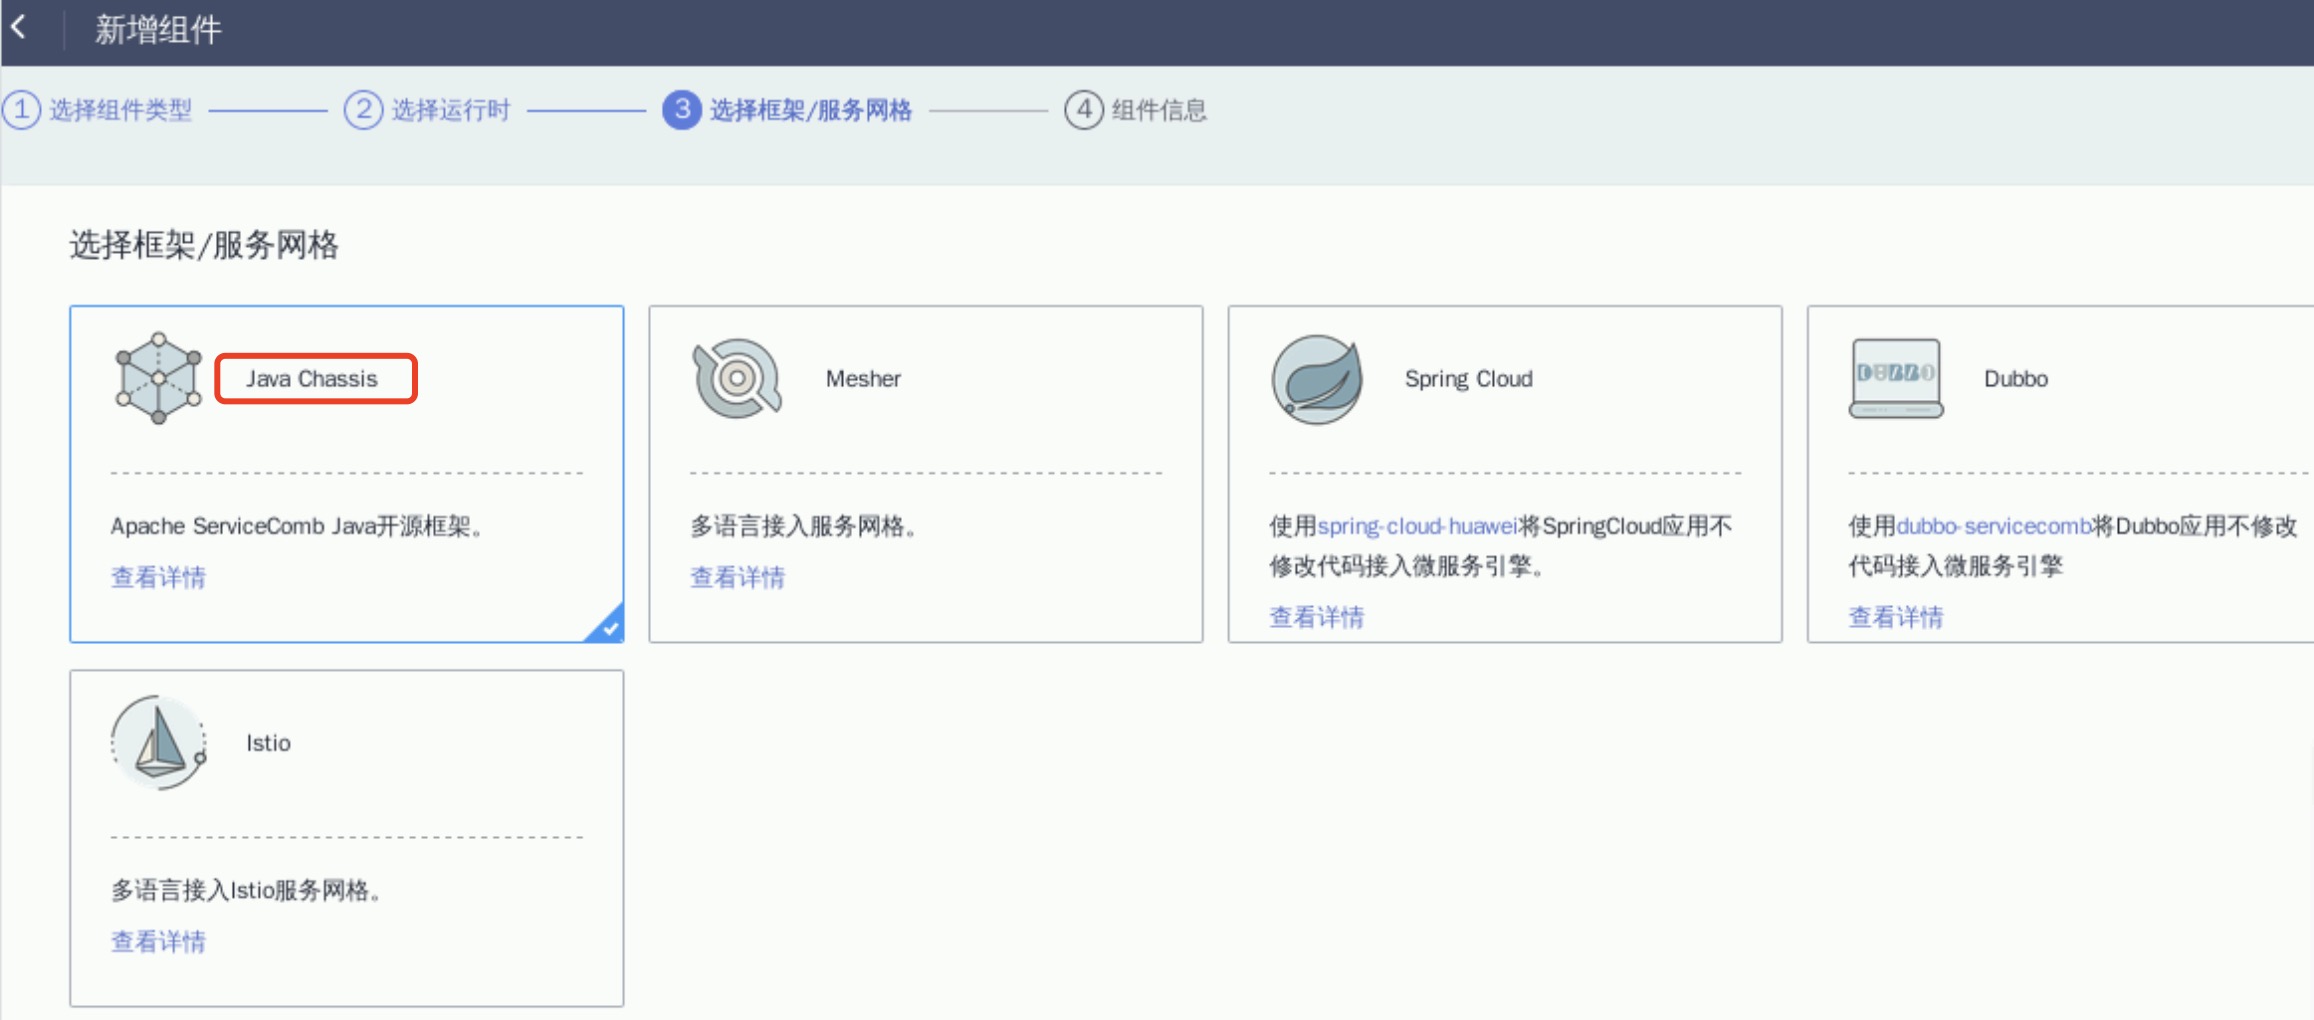Open 查看详情 link under Spring Cloud
Viewport: 2314px width, 1020px height.
click(1316, 617)
